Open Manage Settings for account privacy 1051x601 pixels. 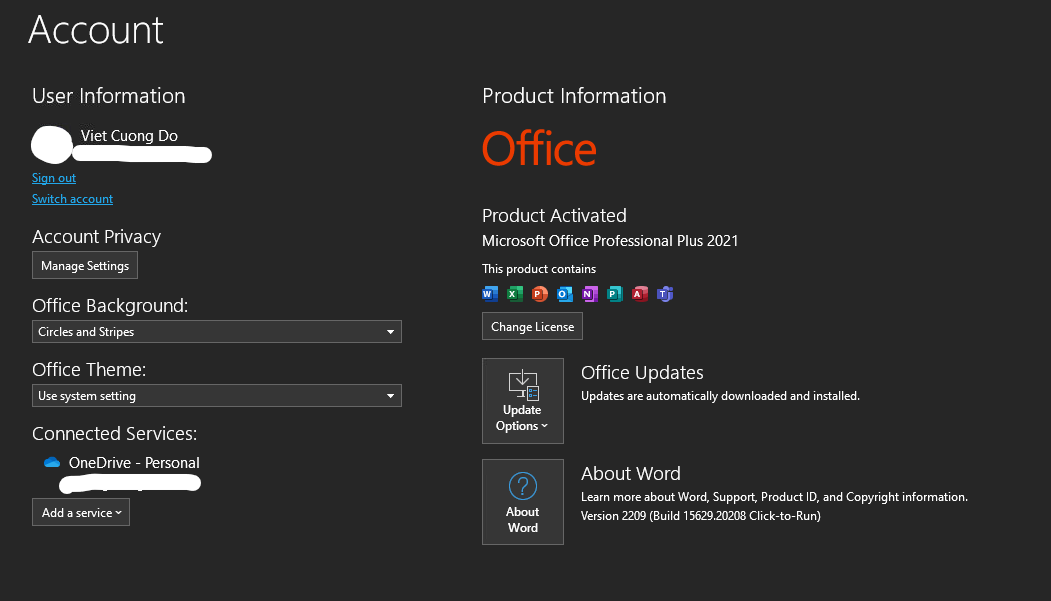[x=85, y=265]
